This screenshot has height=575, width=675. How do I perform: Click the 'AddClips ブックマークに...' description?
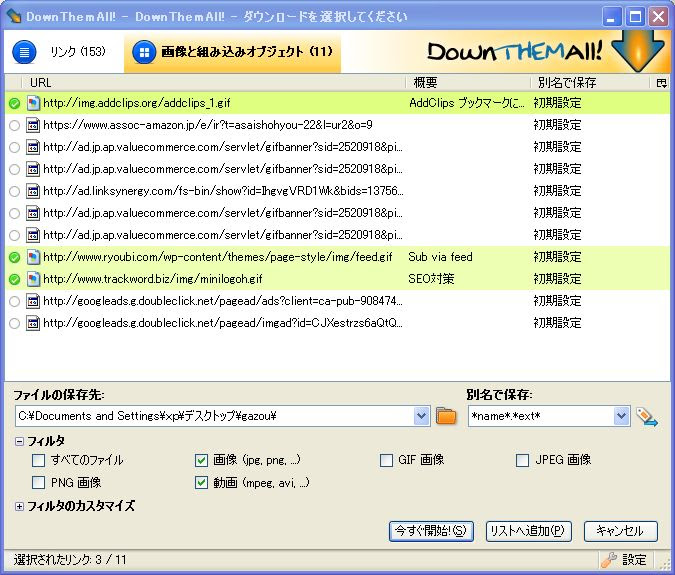(x=467, y=103)
